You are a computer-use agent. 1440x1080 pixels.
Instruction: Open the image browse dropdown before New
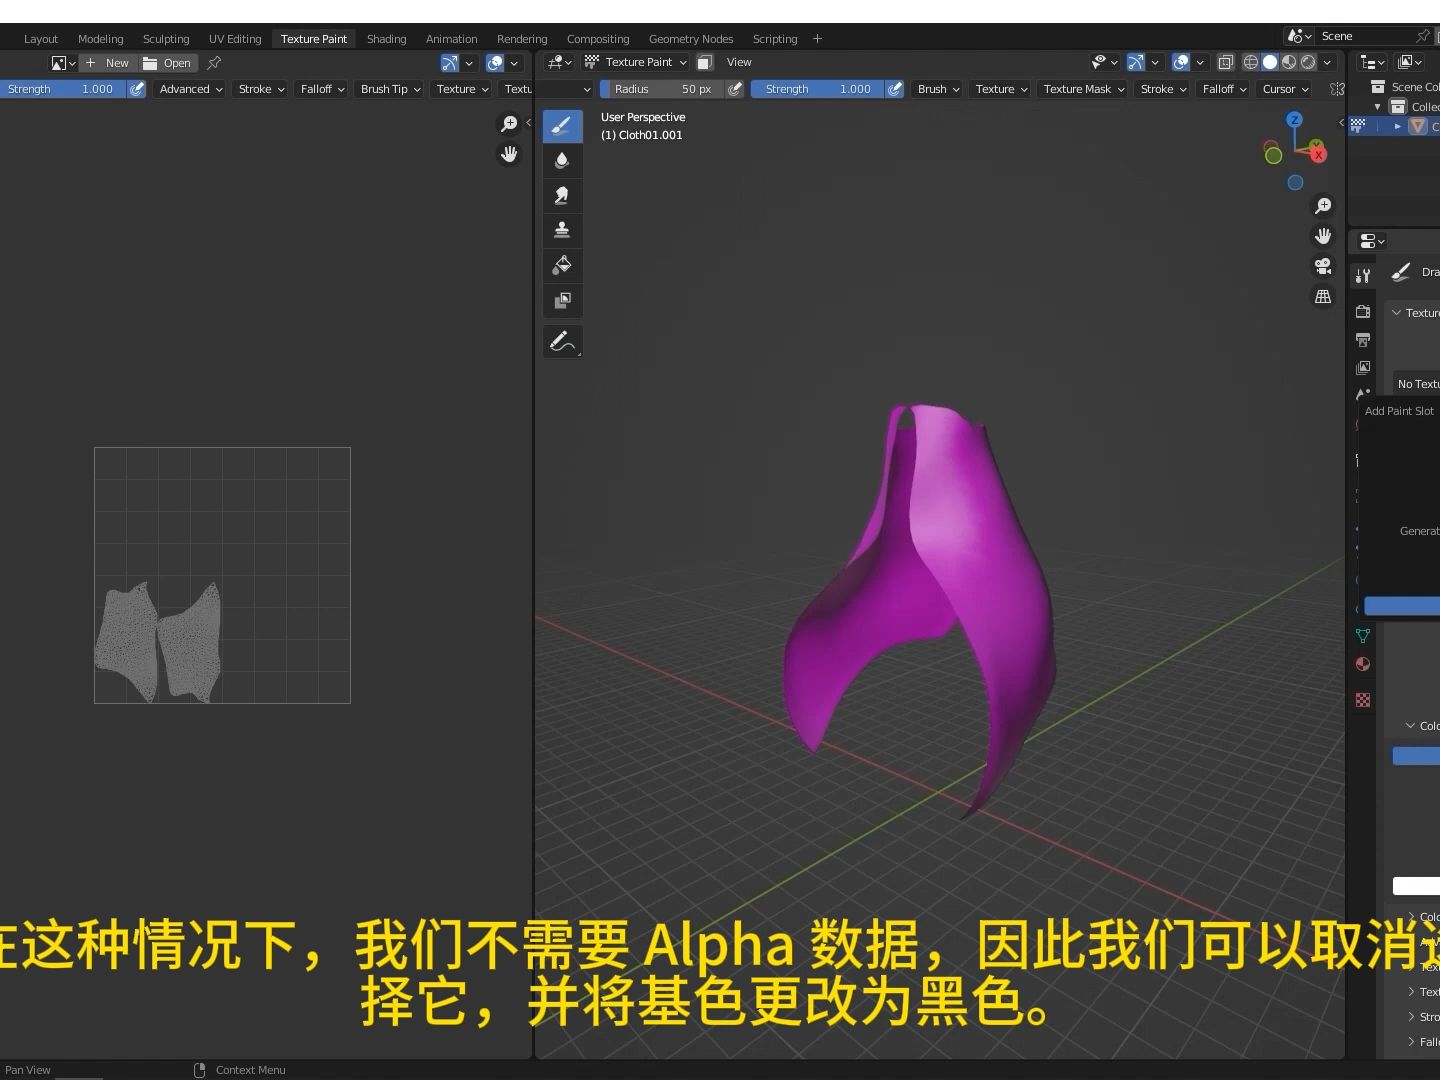click(63, 63)
